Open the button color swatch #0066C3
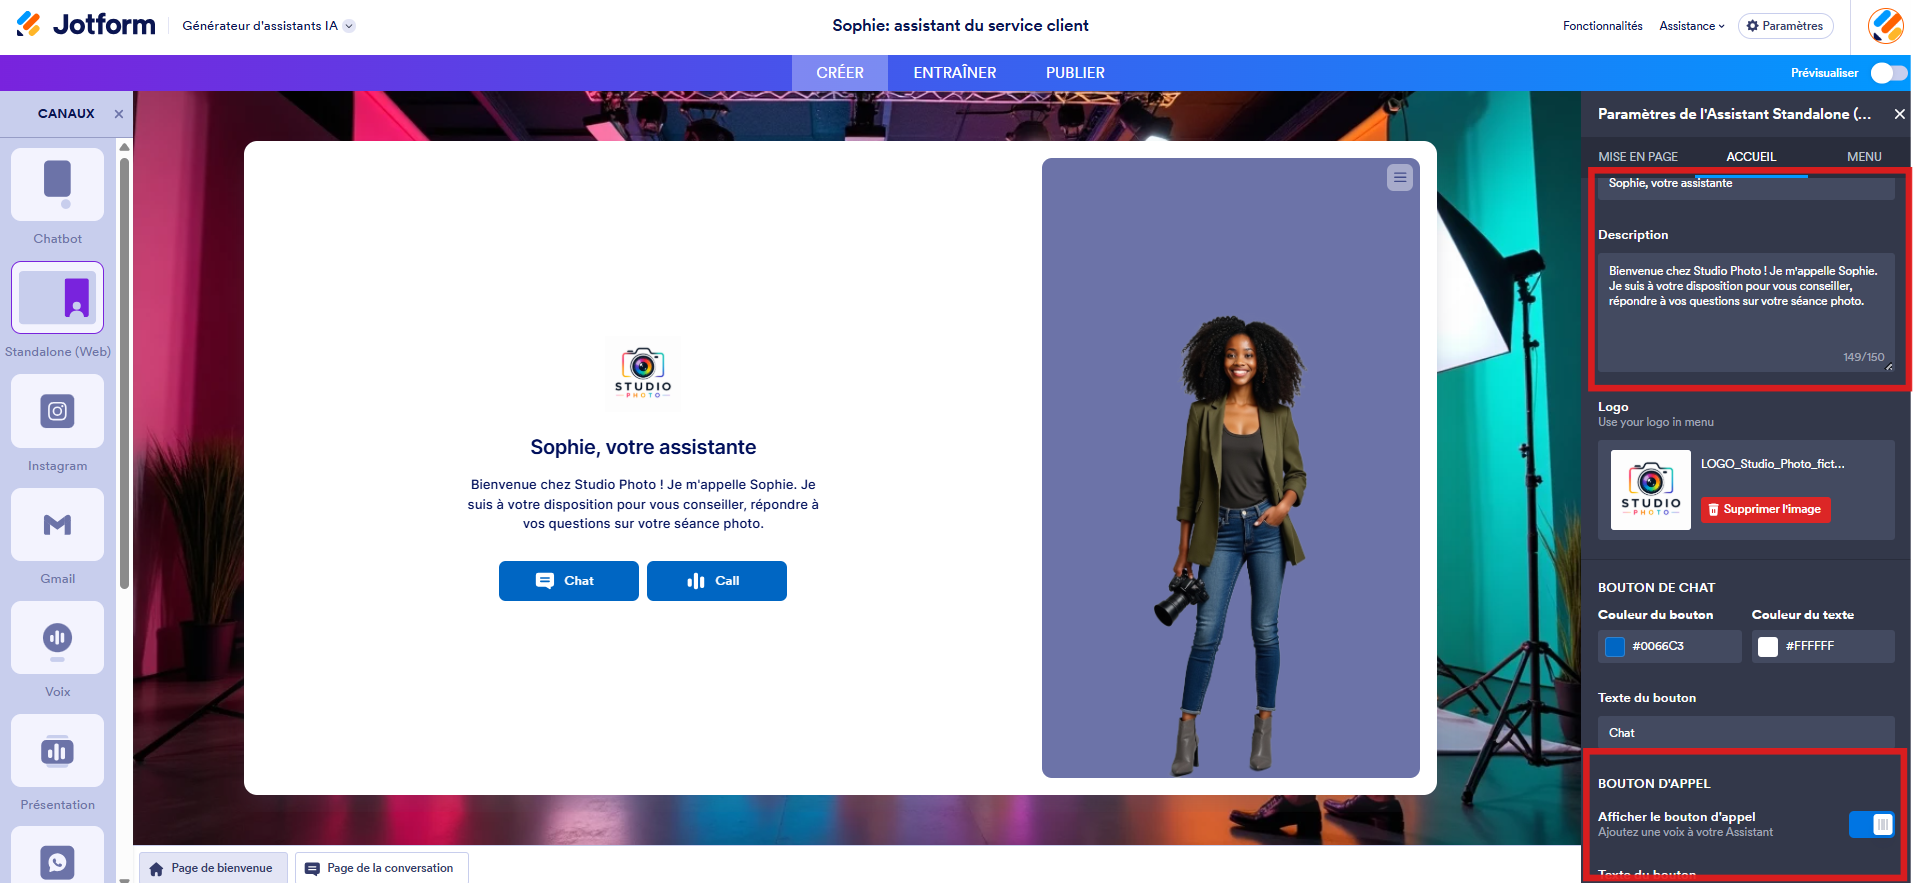 [1615, 647]
